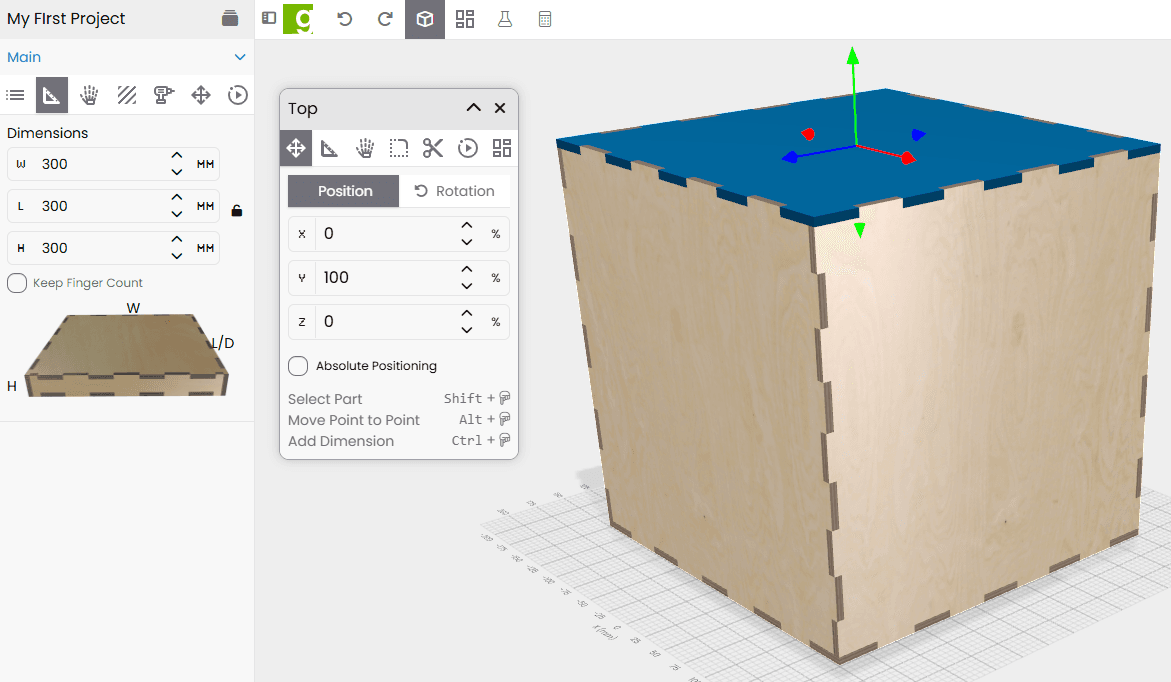Click the green g logo
This screenshot has width=1171, height=682.
click(298, 19)
